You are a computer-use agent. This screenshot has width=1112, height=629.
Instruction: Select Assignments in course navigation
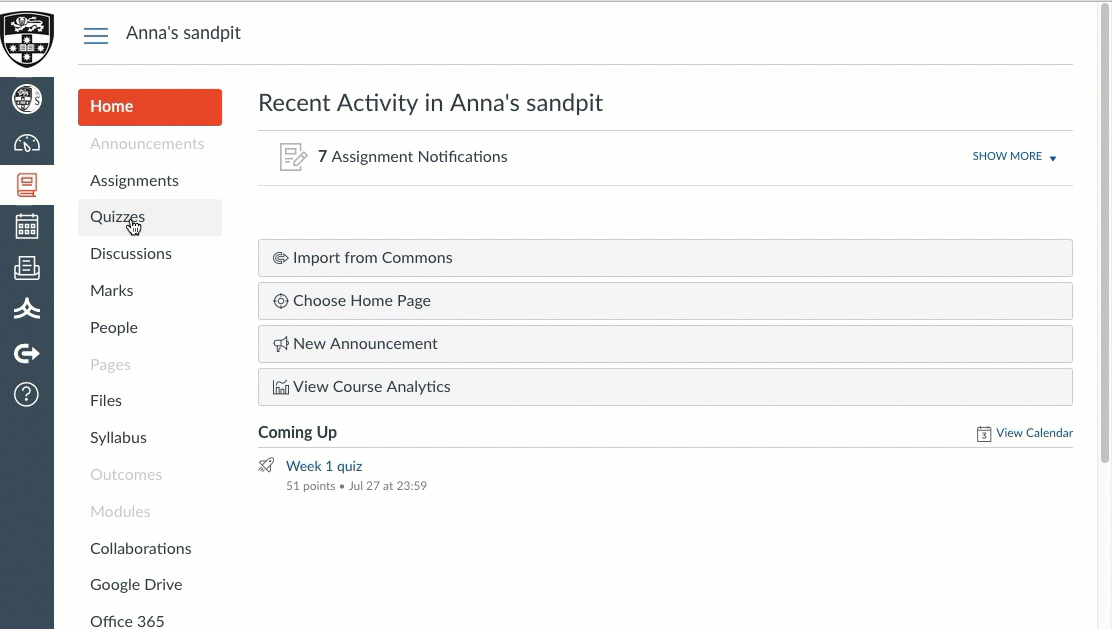point(134,181)
